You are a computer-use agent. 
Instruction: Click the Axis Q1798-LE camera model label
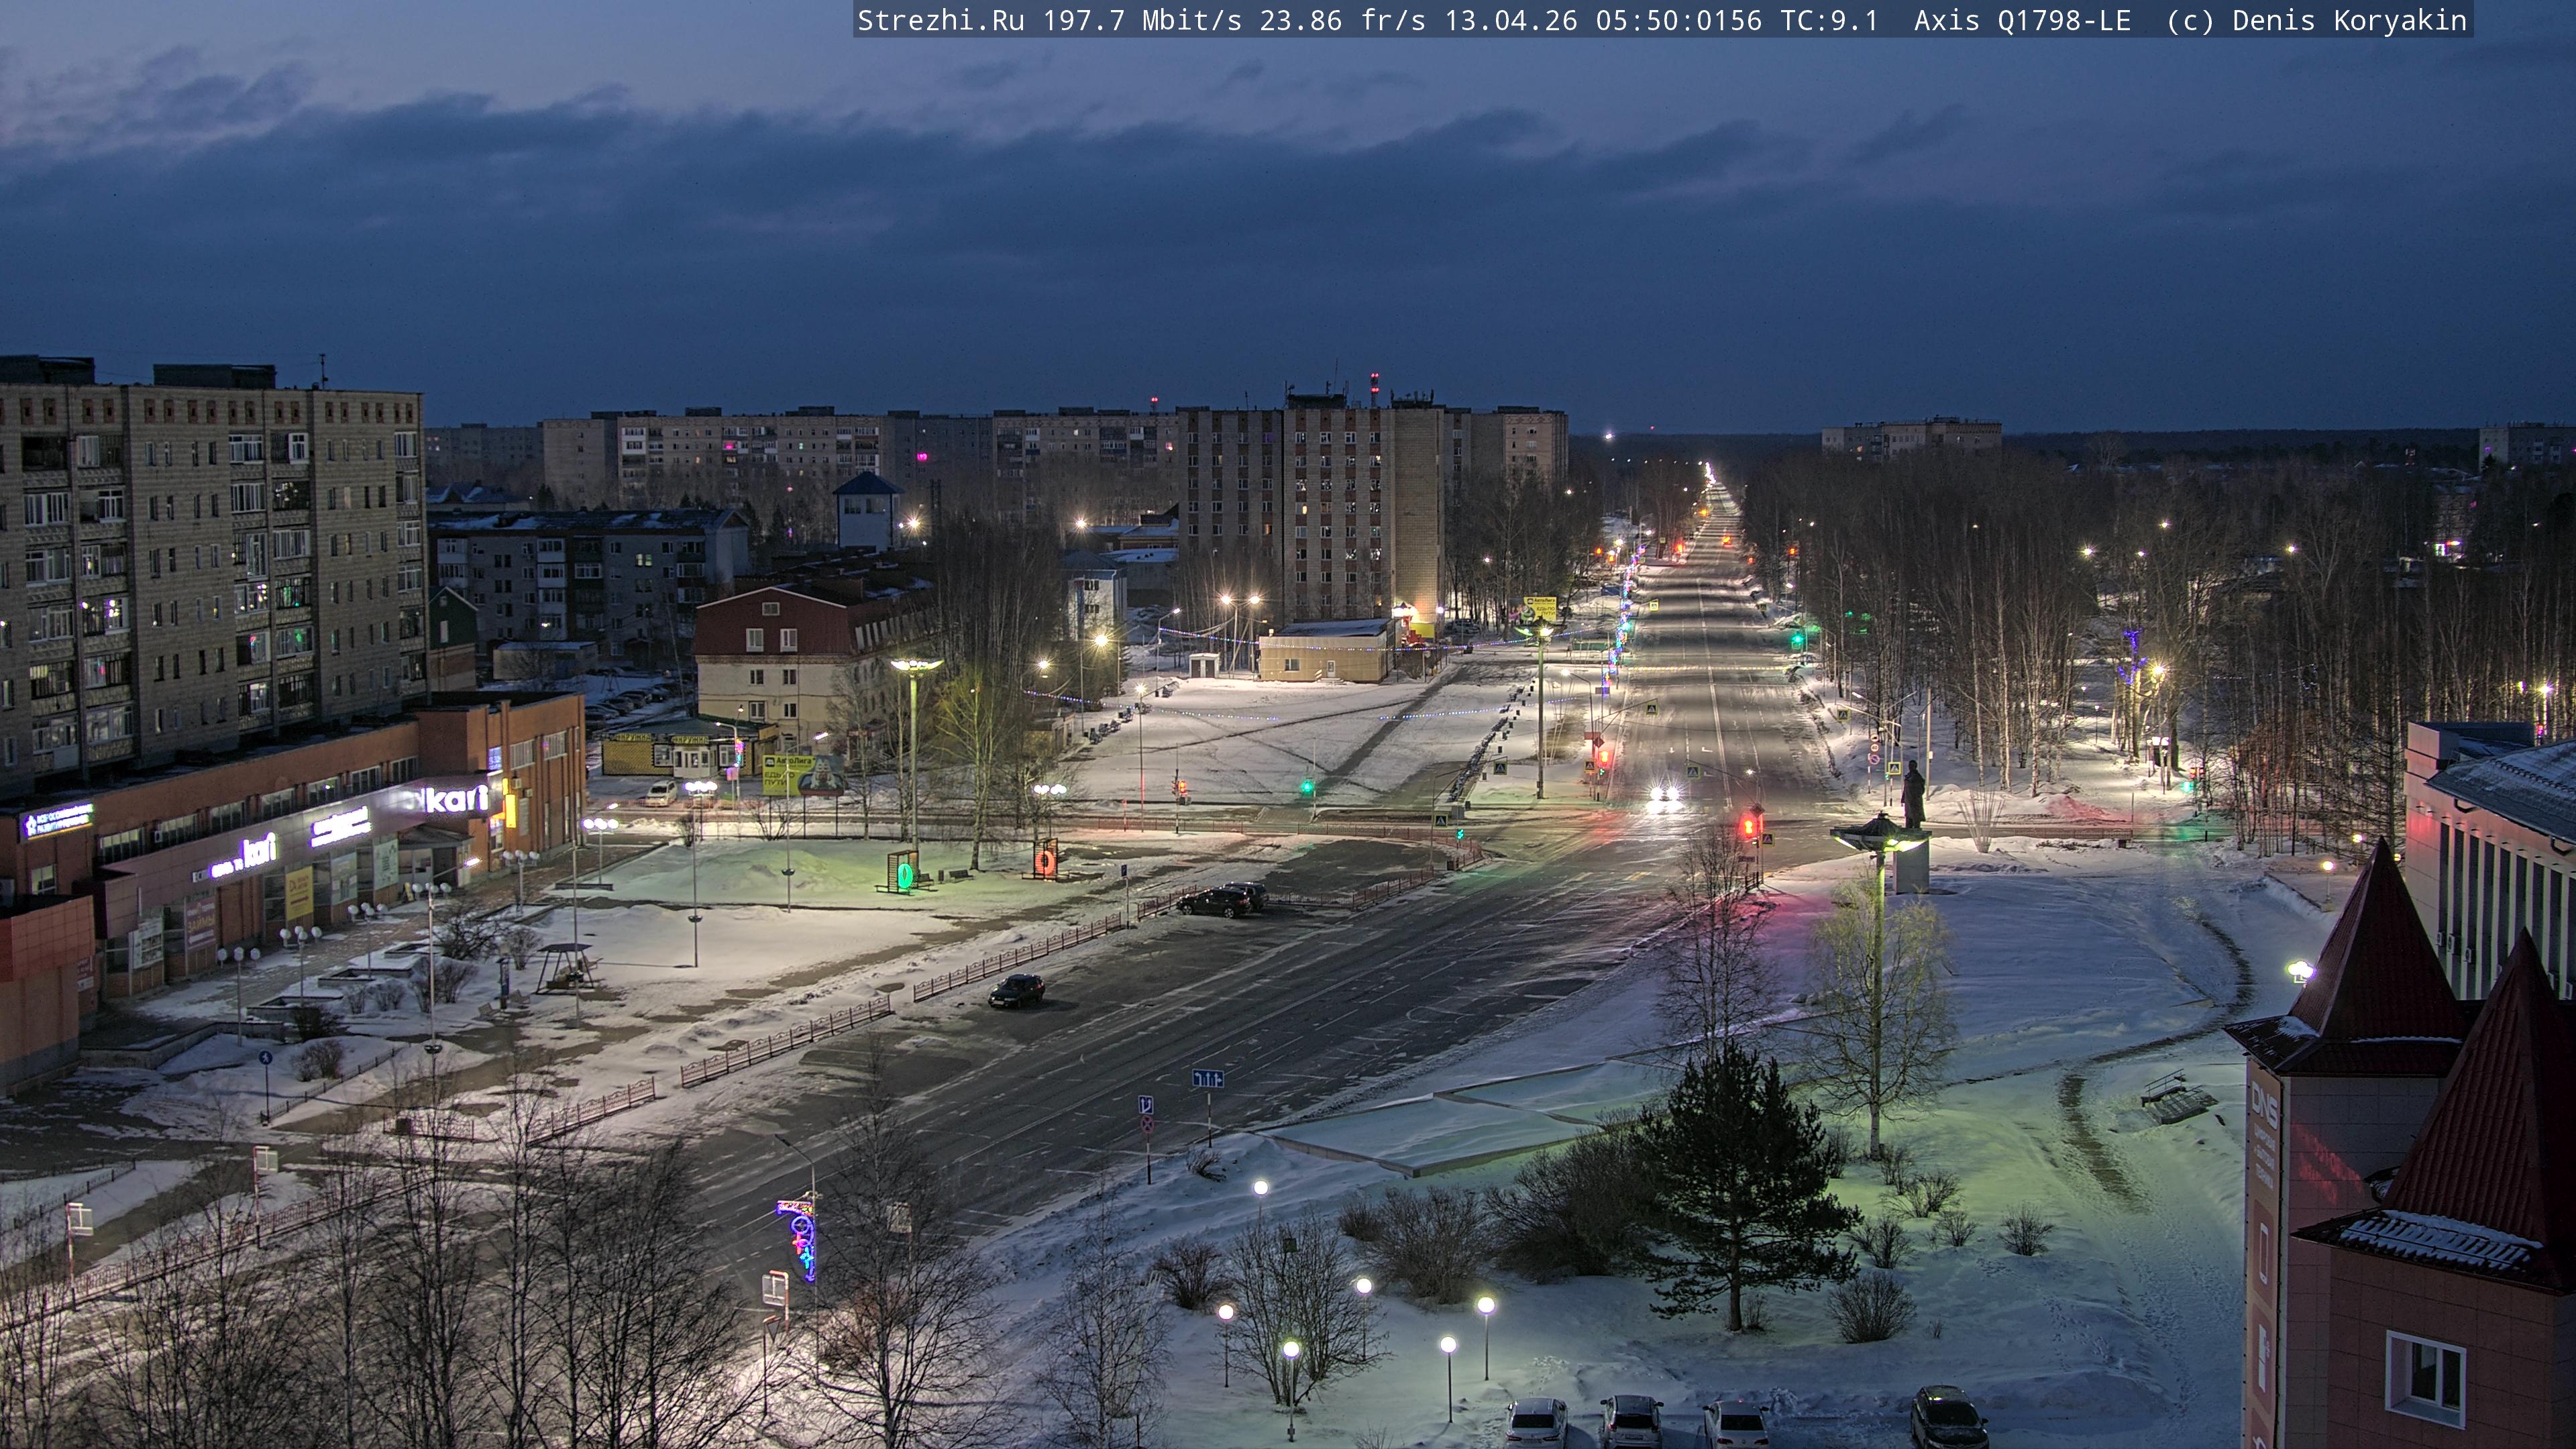(x=2022, y=20)
